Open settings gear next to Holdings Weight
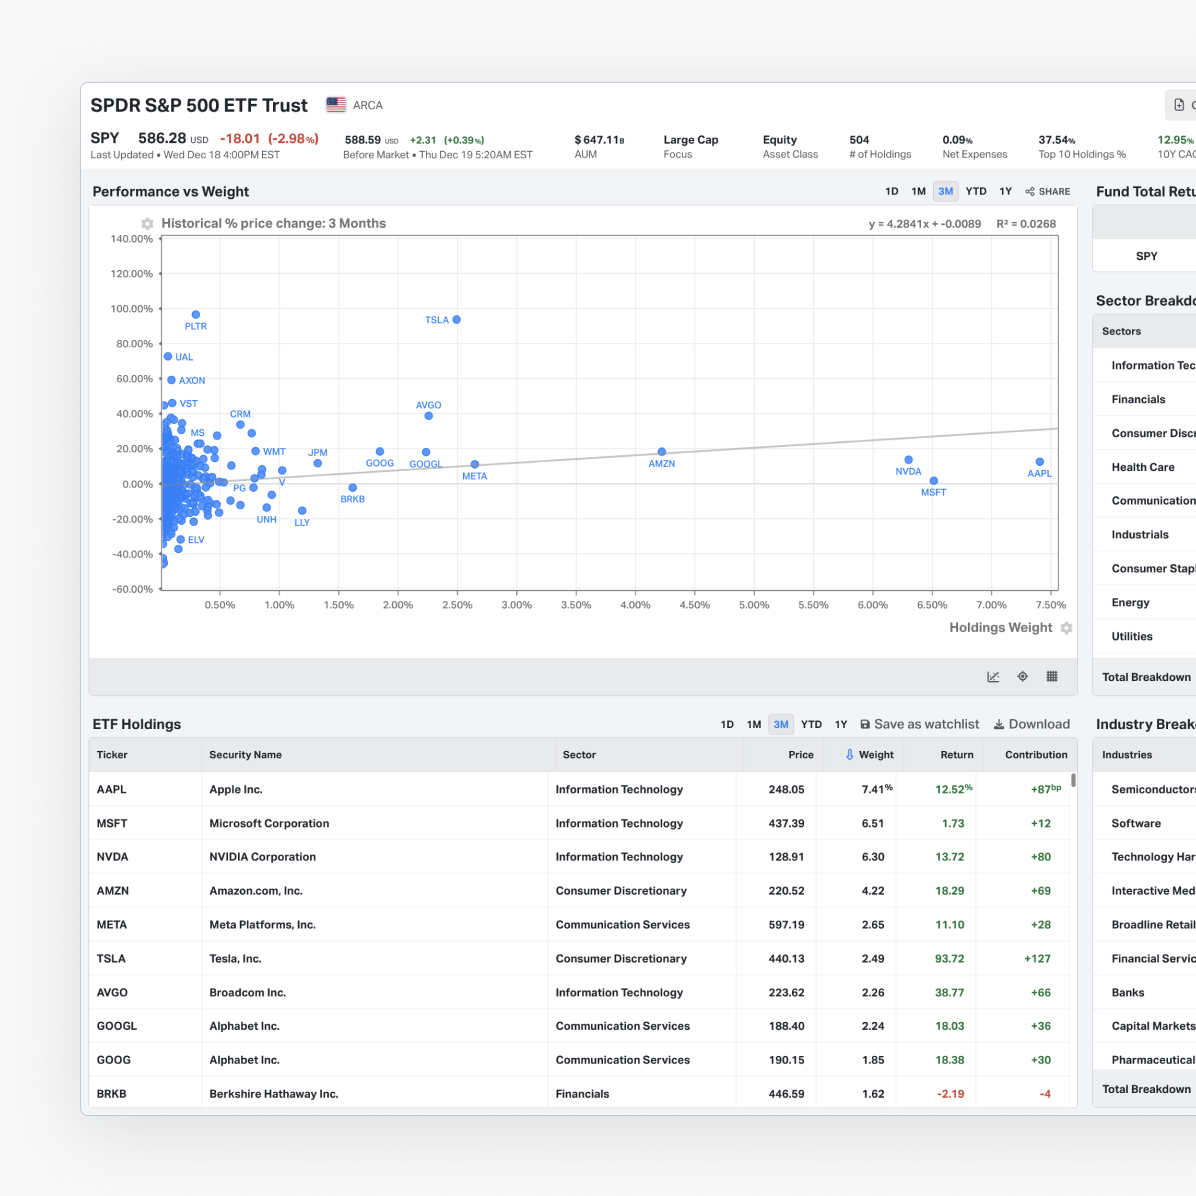The image size is (1196, 1196). pyautogui.click(x=1066, y=628)
